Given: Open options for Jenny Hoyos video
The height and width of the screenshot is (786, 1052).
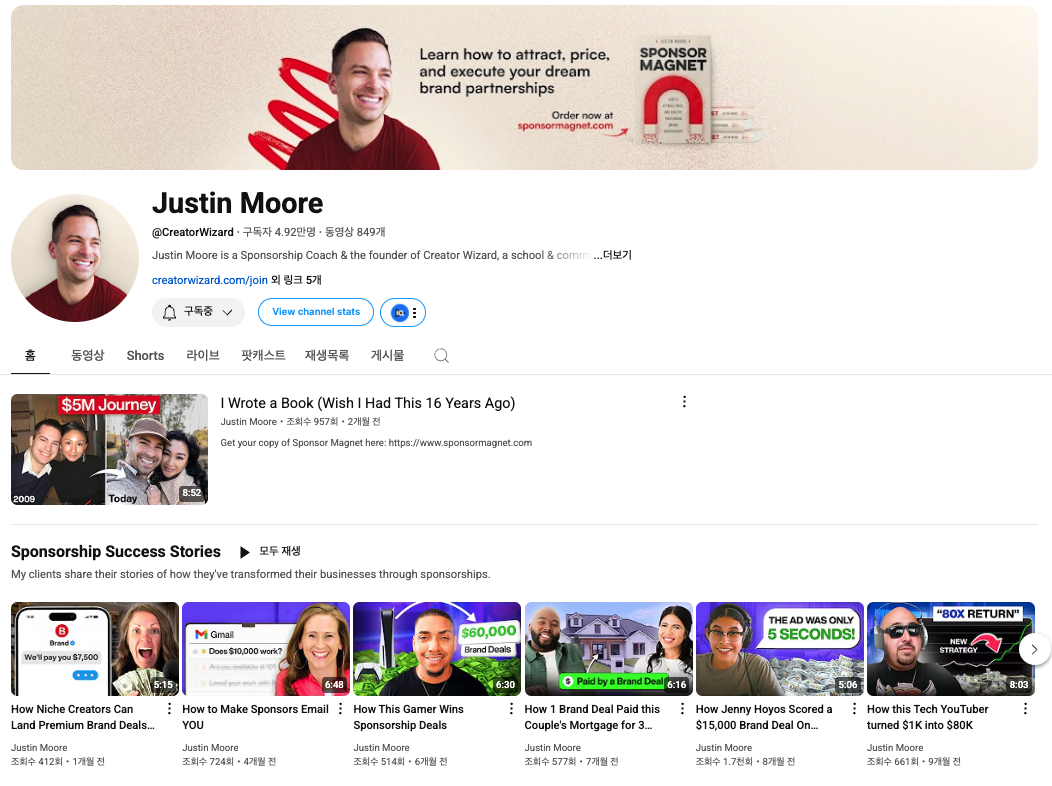Looking at the screenshot, I should click(854, 709).
